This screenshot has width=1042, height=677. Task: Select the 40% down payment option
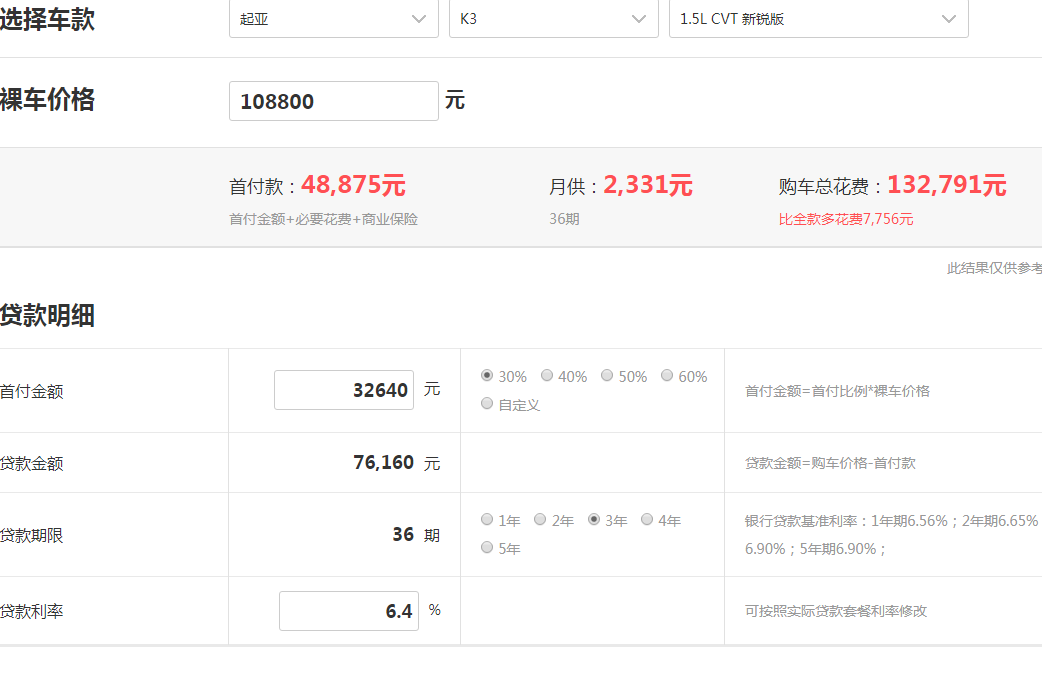click(547, 376)
